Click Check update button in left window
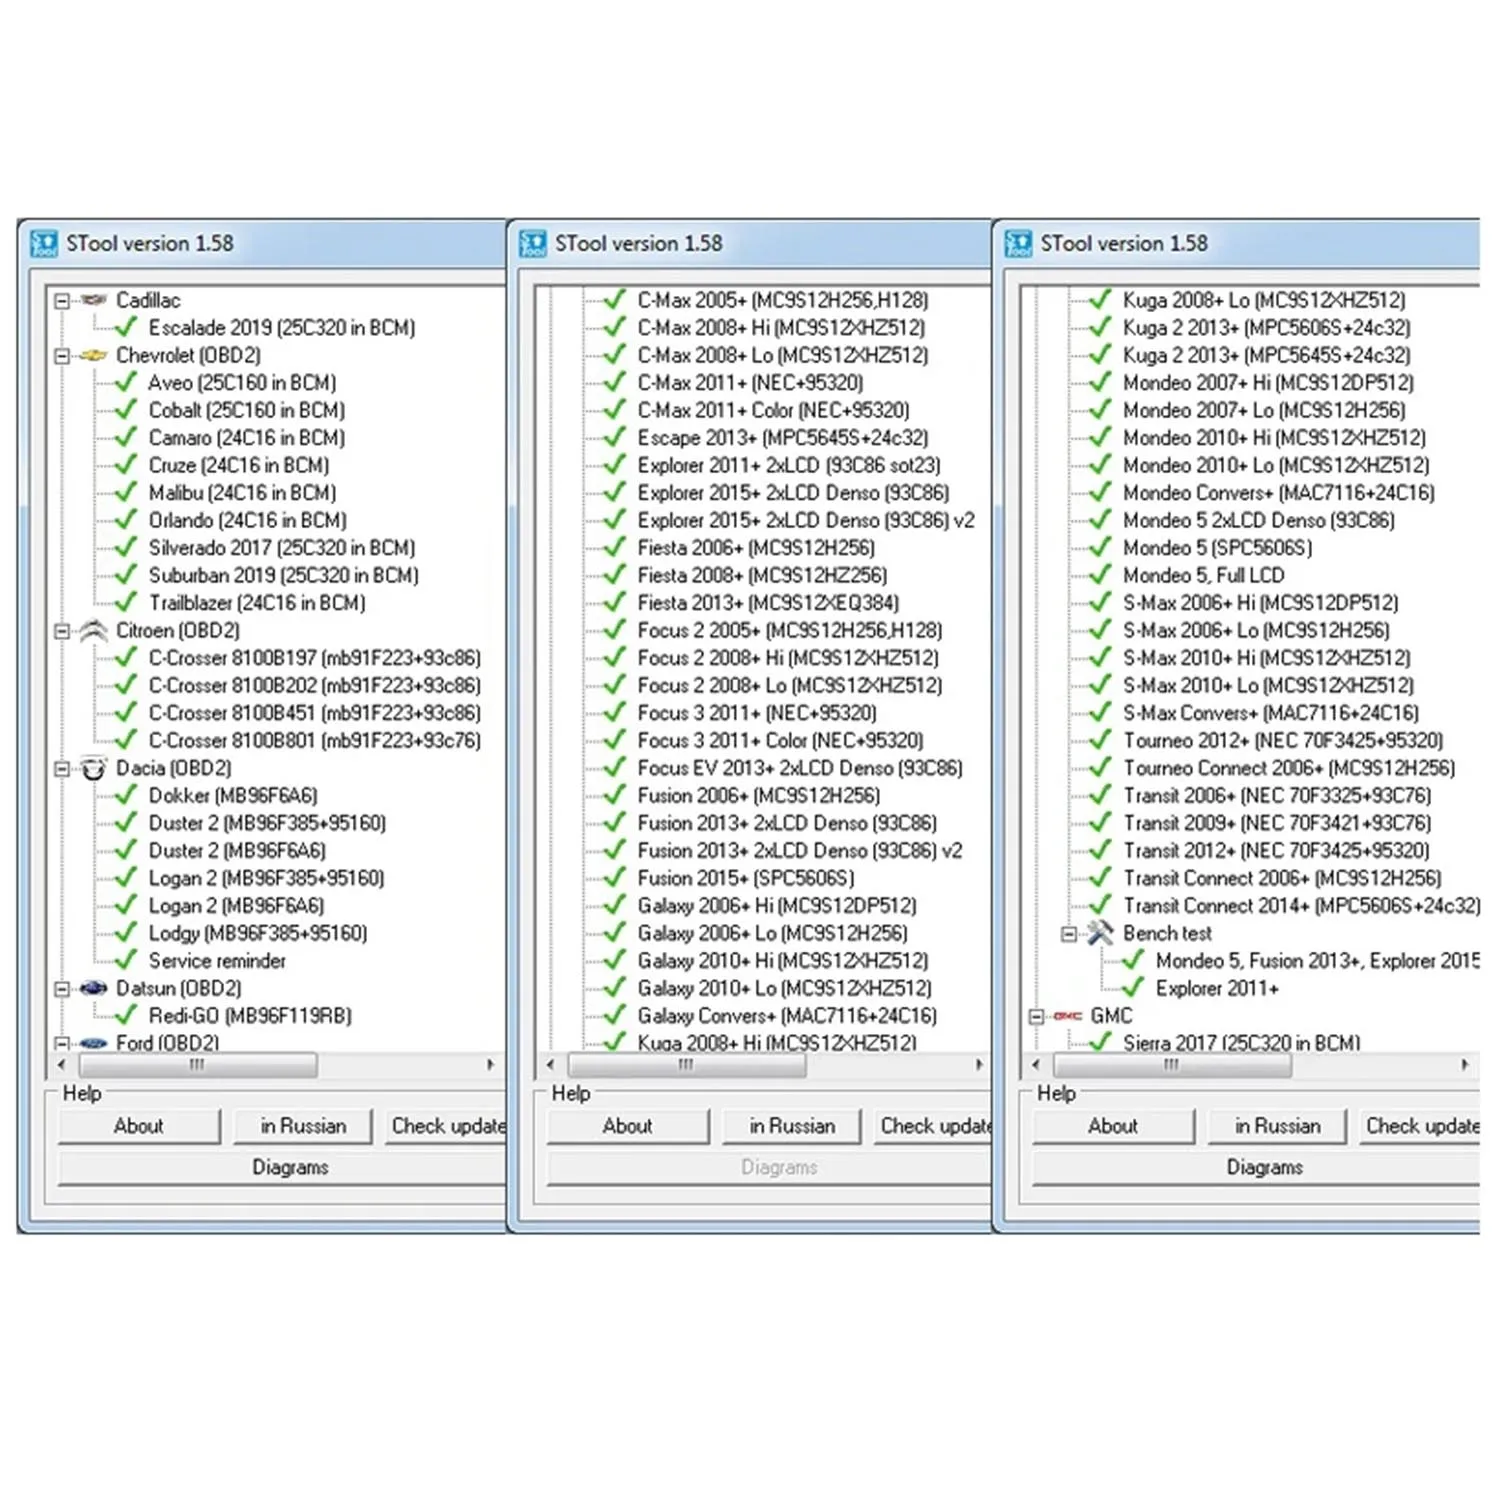This screenshot has width=1500, height=1500. pyautogui.click(x=446, y=1126)
